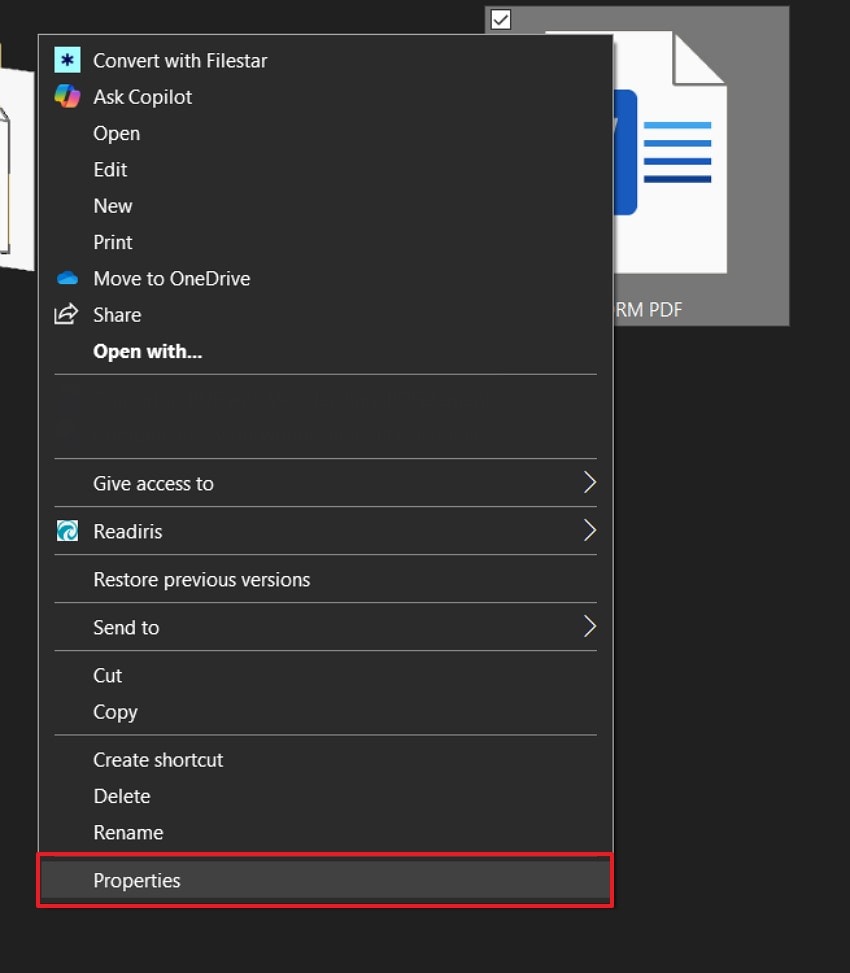This screenshot has width=850, height=973.
Task: Choose Rename for the PDF file
Action: click(128, 832)
